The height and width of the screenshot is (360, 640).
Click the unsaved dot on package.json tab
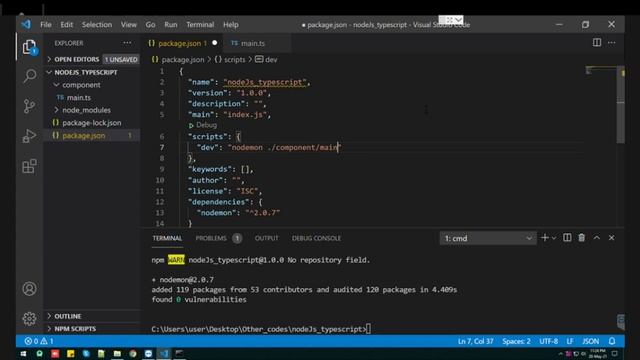[x=214, y=43]
